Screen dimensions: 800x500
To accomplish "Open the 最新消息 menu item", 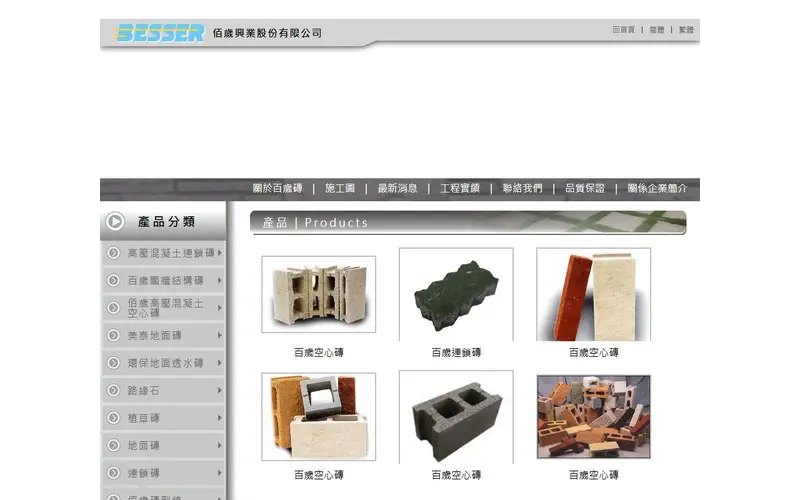I will 397,188.
